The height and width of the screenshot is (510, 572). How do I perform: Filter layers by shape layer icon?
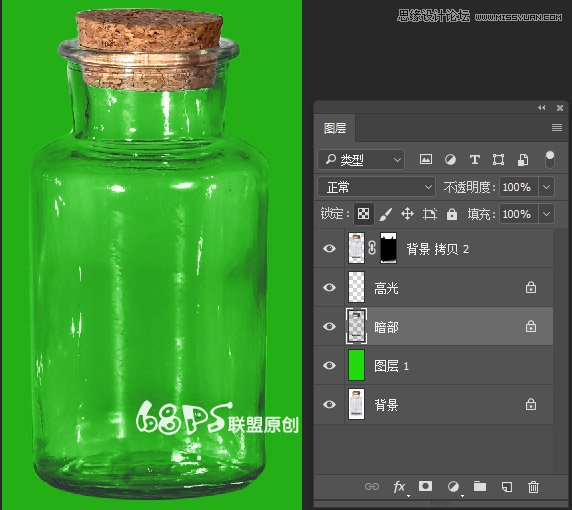[498, 159]
